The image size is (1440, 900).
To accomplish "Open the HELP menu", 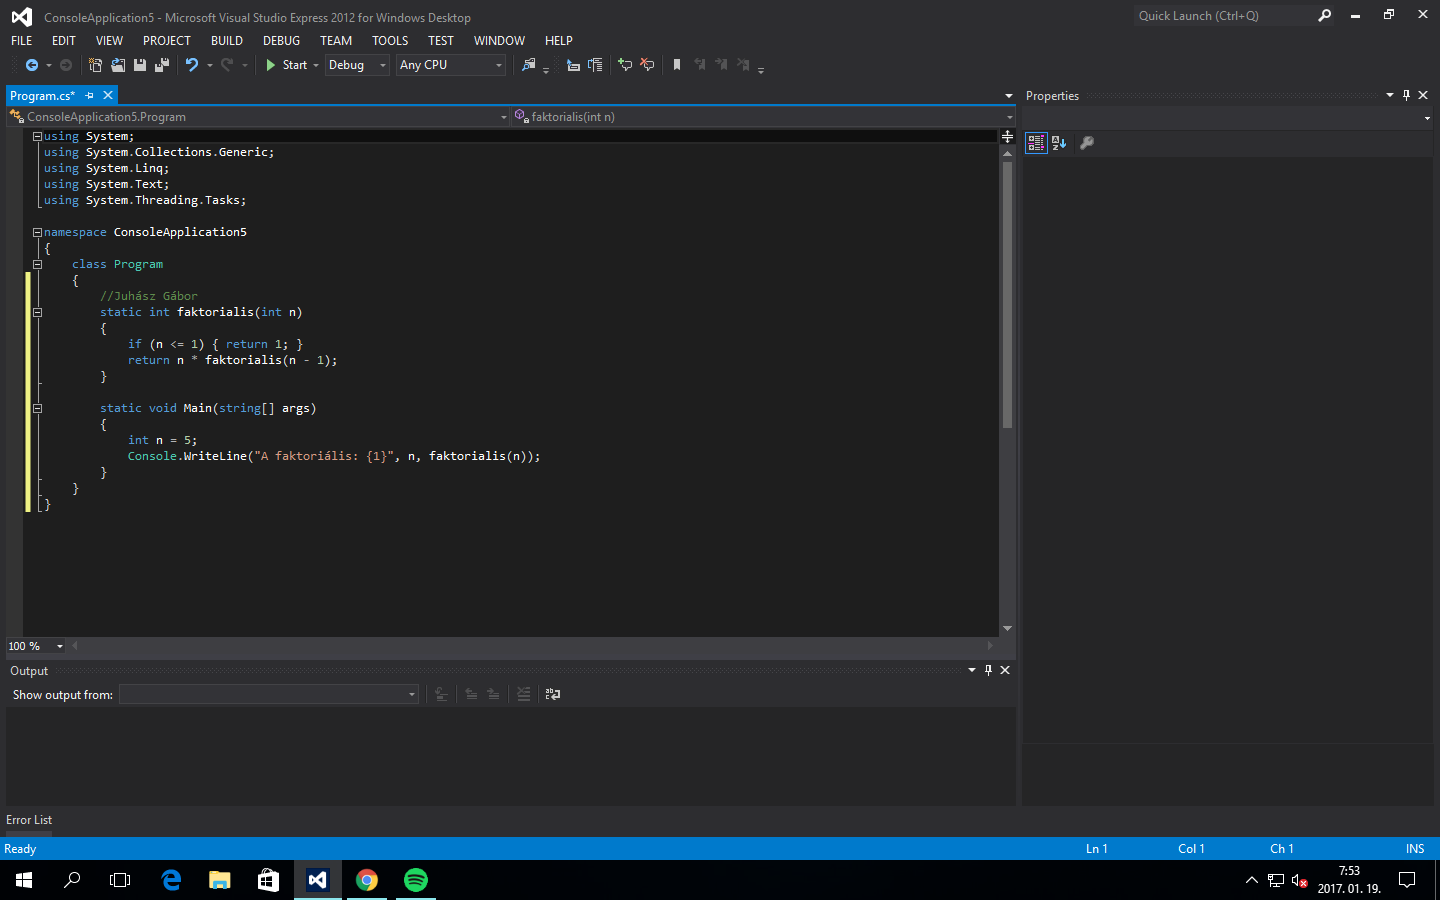I will 559,41.
